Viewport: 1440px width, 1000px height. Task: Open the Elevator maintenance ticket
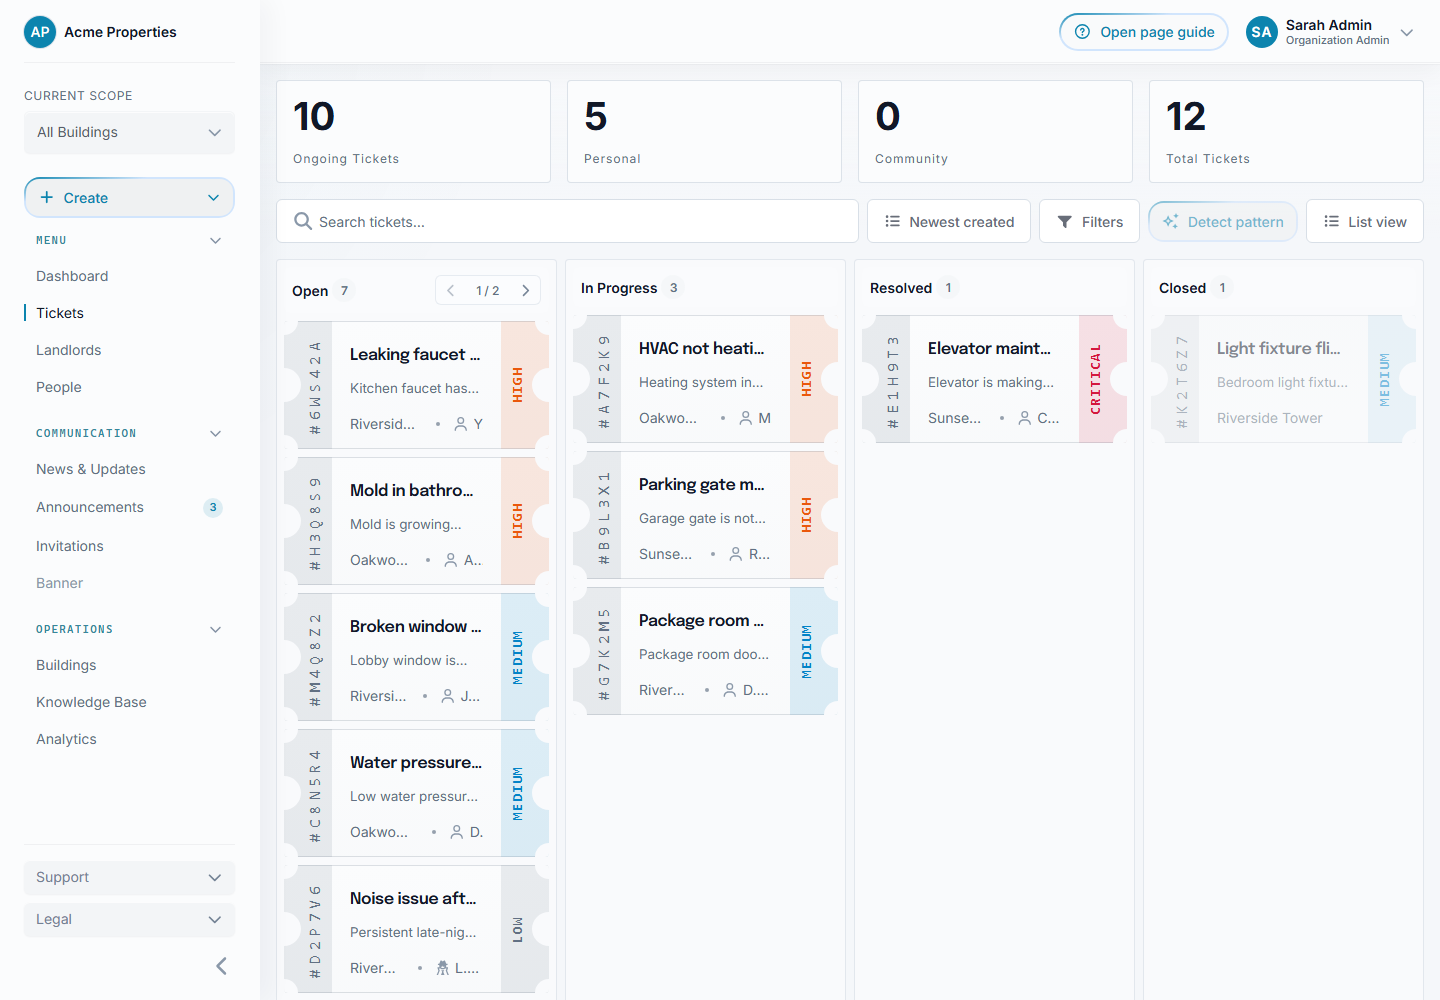coord(994,379)
